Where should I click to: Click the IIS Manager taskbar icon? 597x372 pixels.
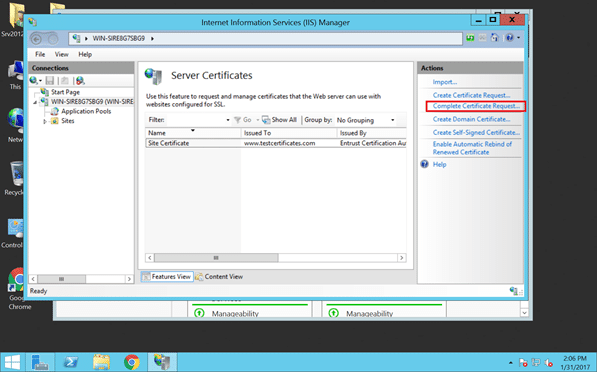[162, 362]
